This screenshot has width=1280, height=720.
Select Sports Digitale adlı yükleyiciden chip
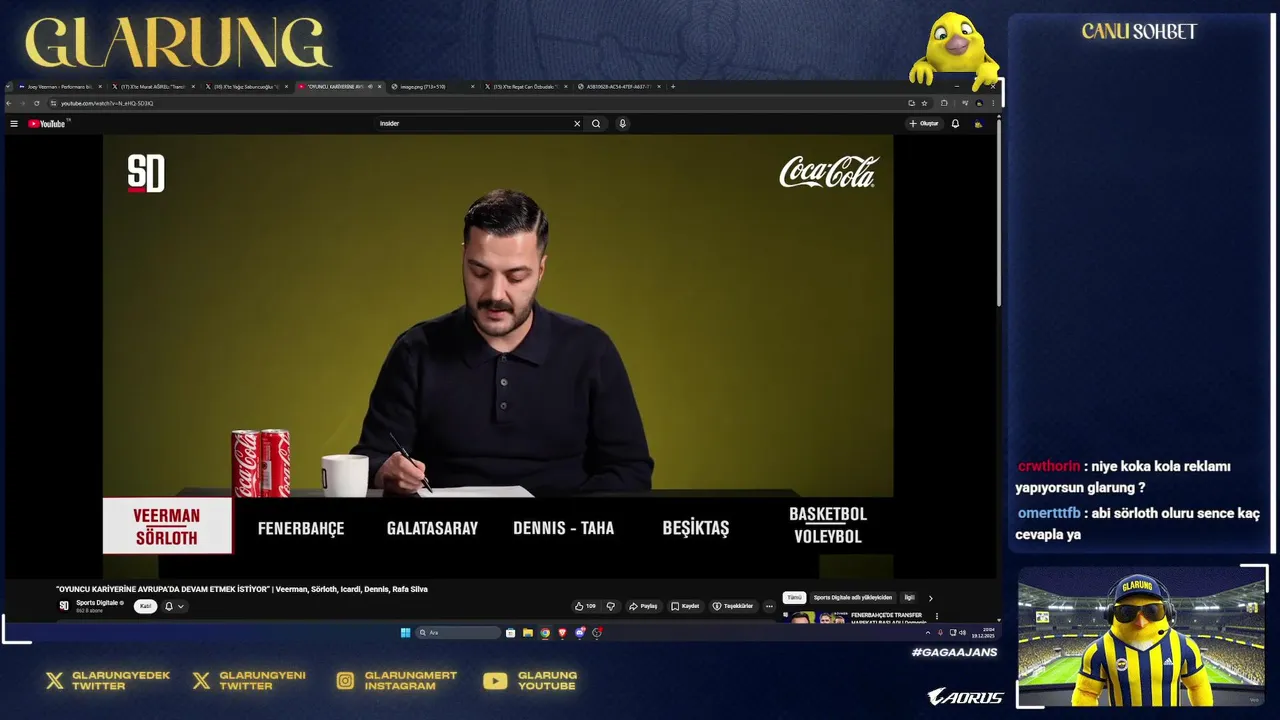tap(853, 598)
